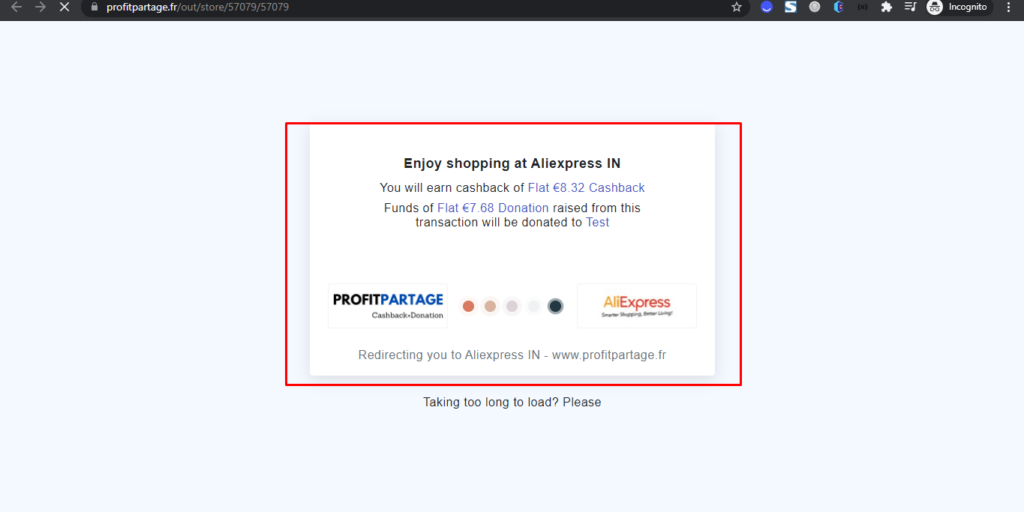Screen dimensions: 1024x512
Task: Click the Redirecting you to Aliexpress IN text
Action: (512, 355)
